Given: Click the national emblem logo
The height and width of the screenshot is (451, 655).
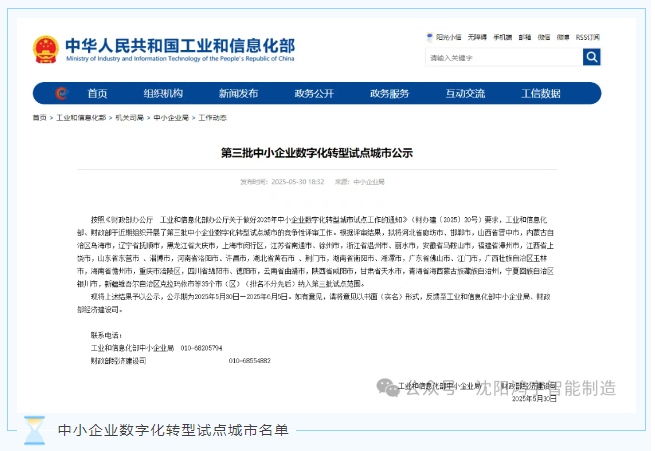Looking at the screenshot, I should (46, 50).
